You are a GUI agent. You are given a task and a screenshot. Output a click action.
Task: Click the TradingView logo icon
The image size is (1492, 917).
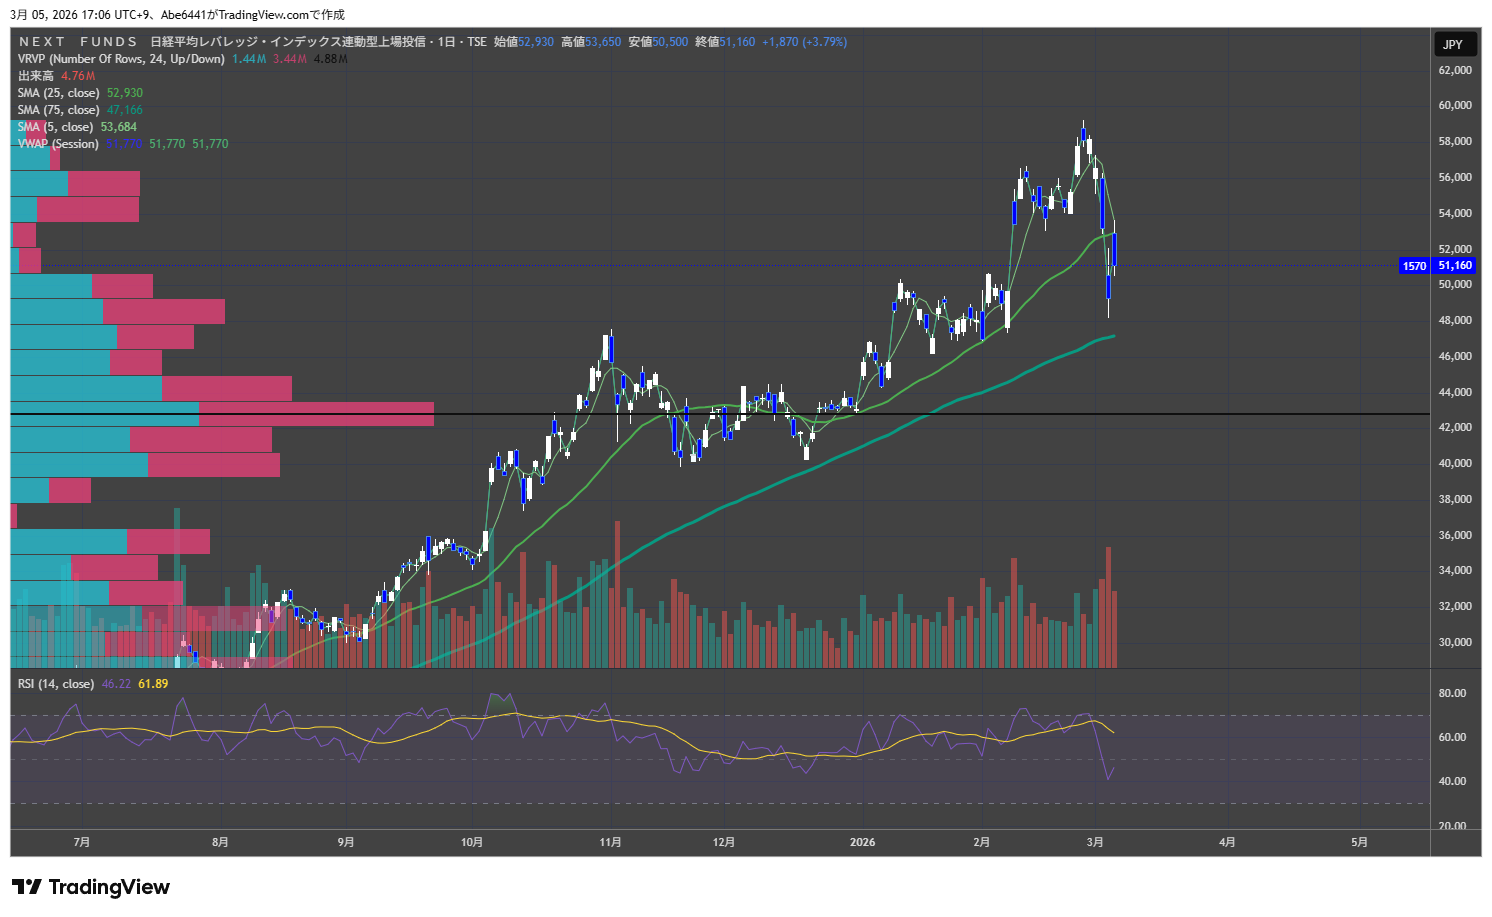26,887
